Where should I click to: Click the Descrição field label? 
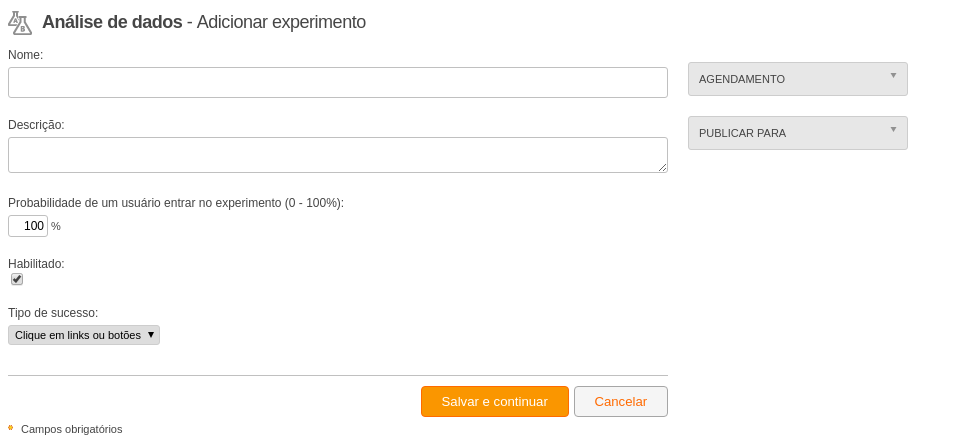36,124
